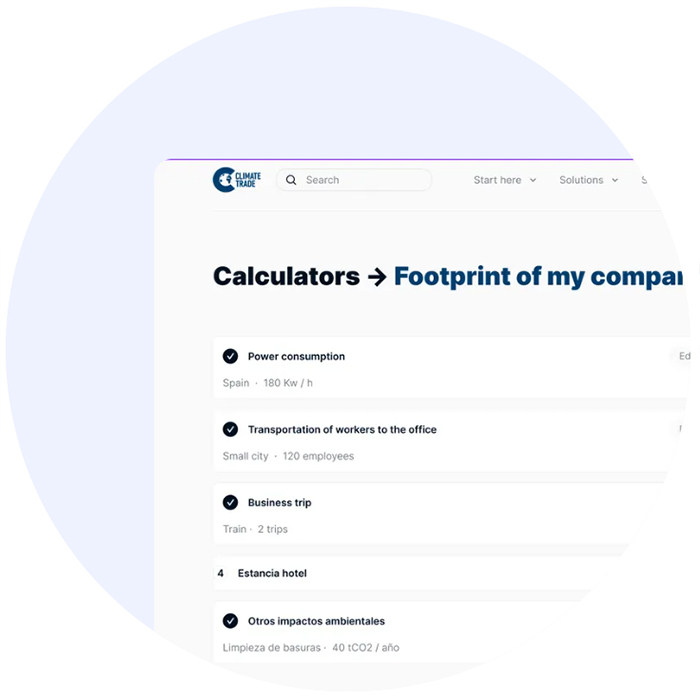Open the Calculators breadcrumb link
Image resolution: width=700 pixels, height=700 pixels.
click(286, 276)
